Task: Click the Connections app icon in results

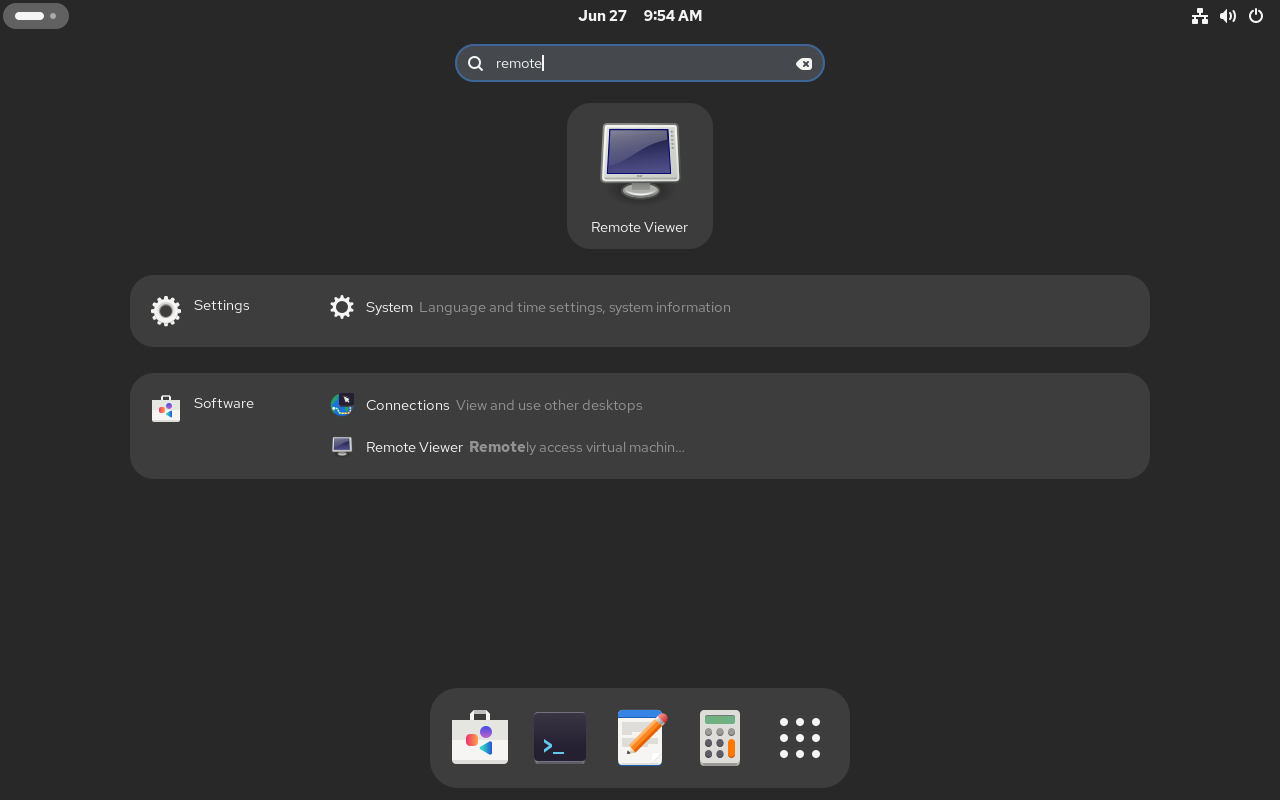Action: click(342, 405)
